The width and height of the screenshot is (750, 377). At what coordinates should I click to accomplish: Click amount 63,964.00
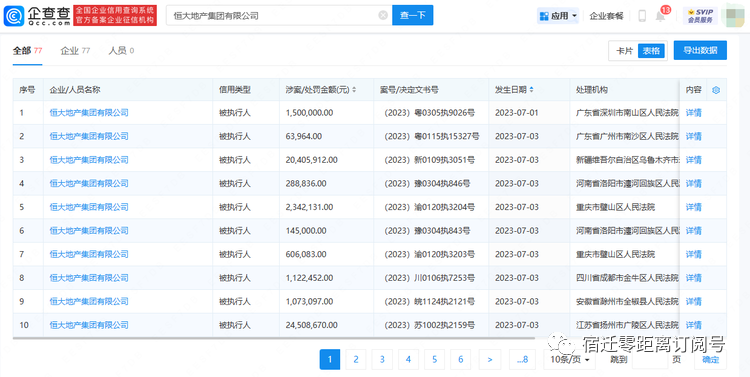[304, 136]
